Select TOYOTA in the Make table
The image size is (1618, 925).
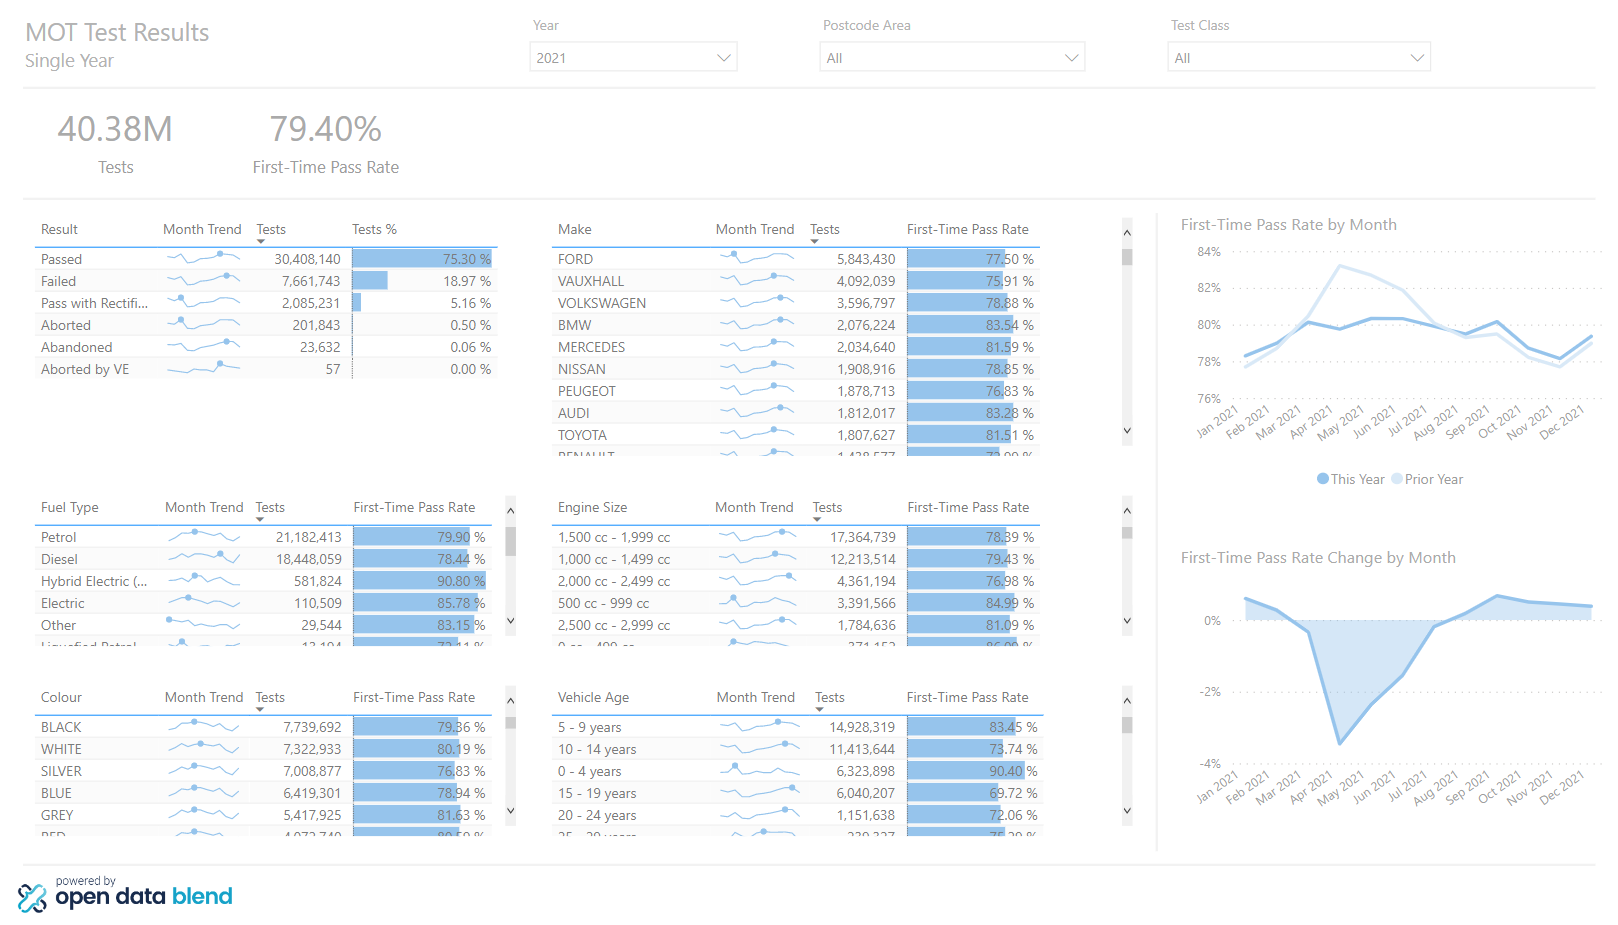[796, 435]
